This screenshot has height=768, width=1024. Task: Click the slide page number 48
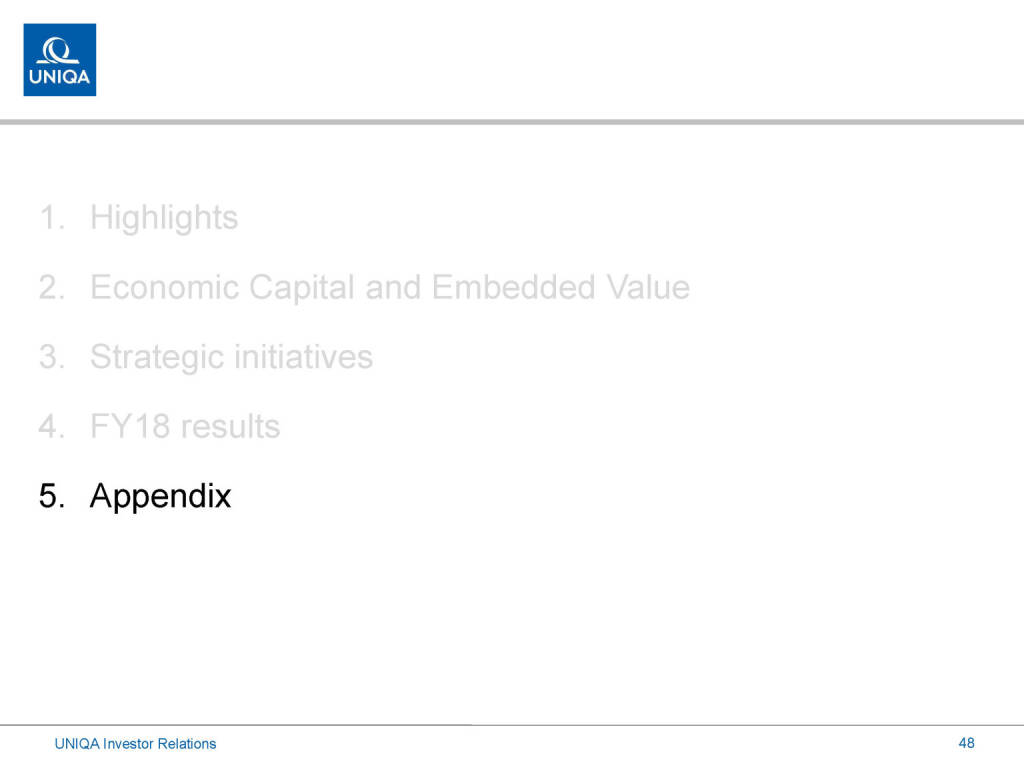coord(966,742)
